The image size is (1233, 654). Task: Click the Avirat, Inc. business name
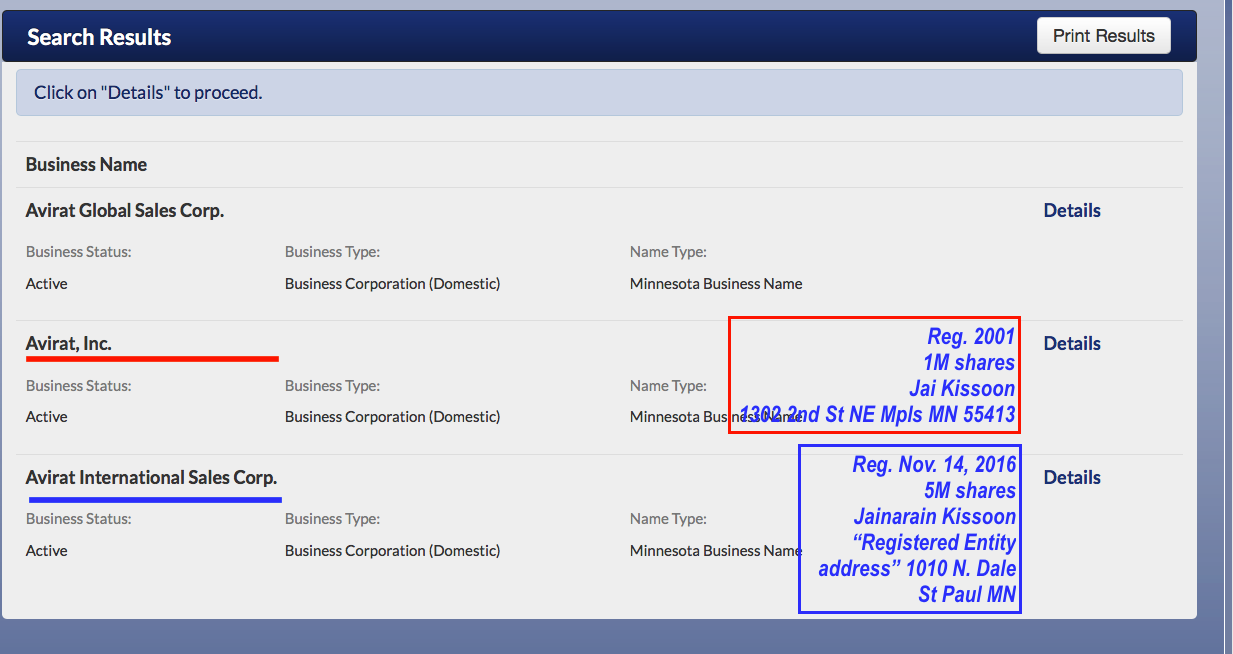pyautogui.click(x=69, y=344)
